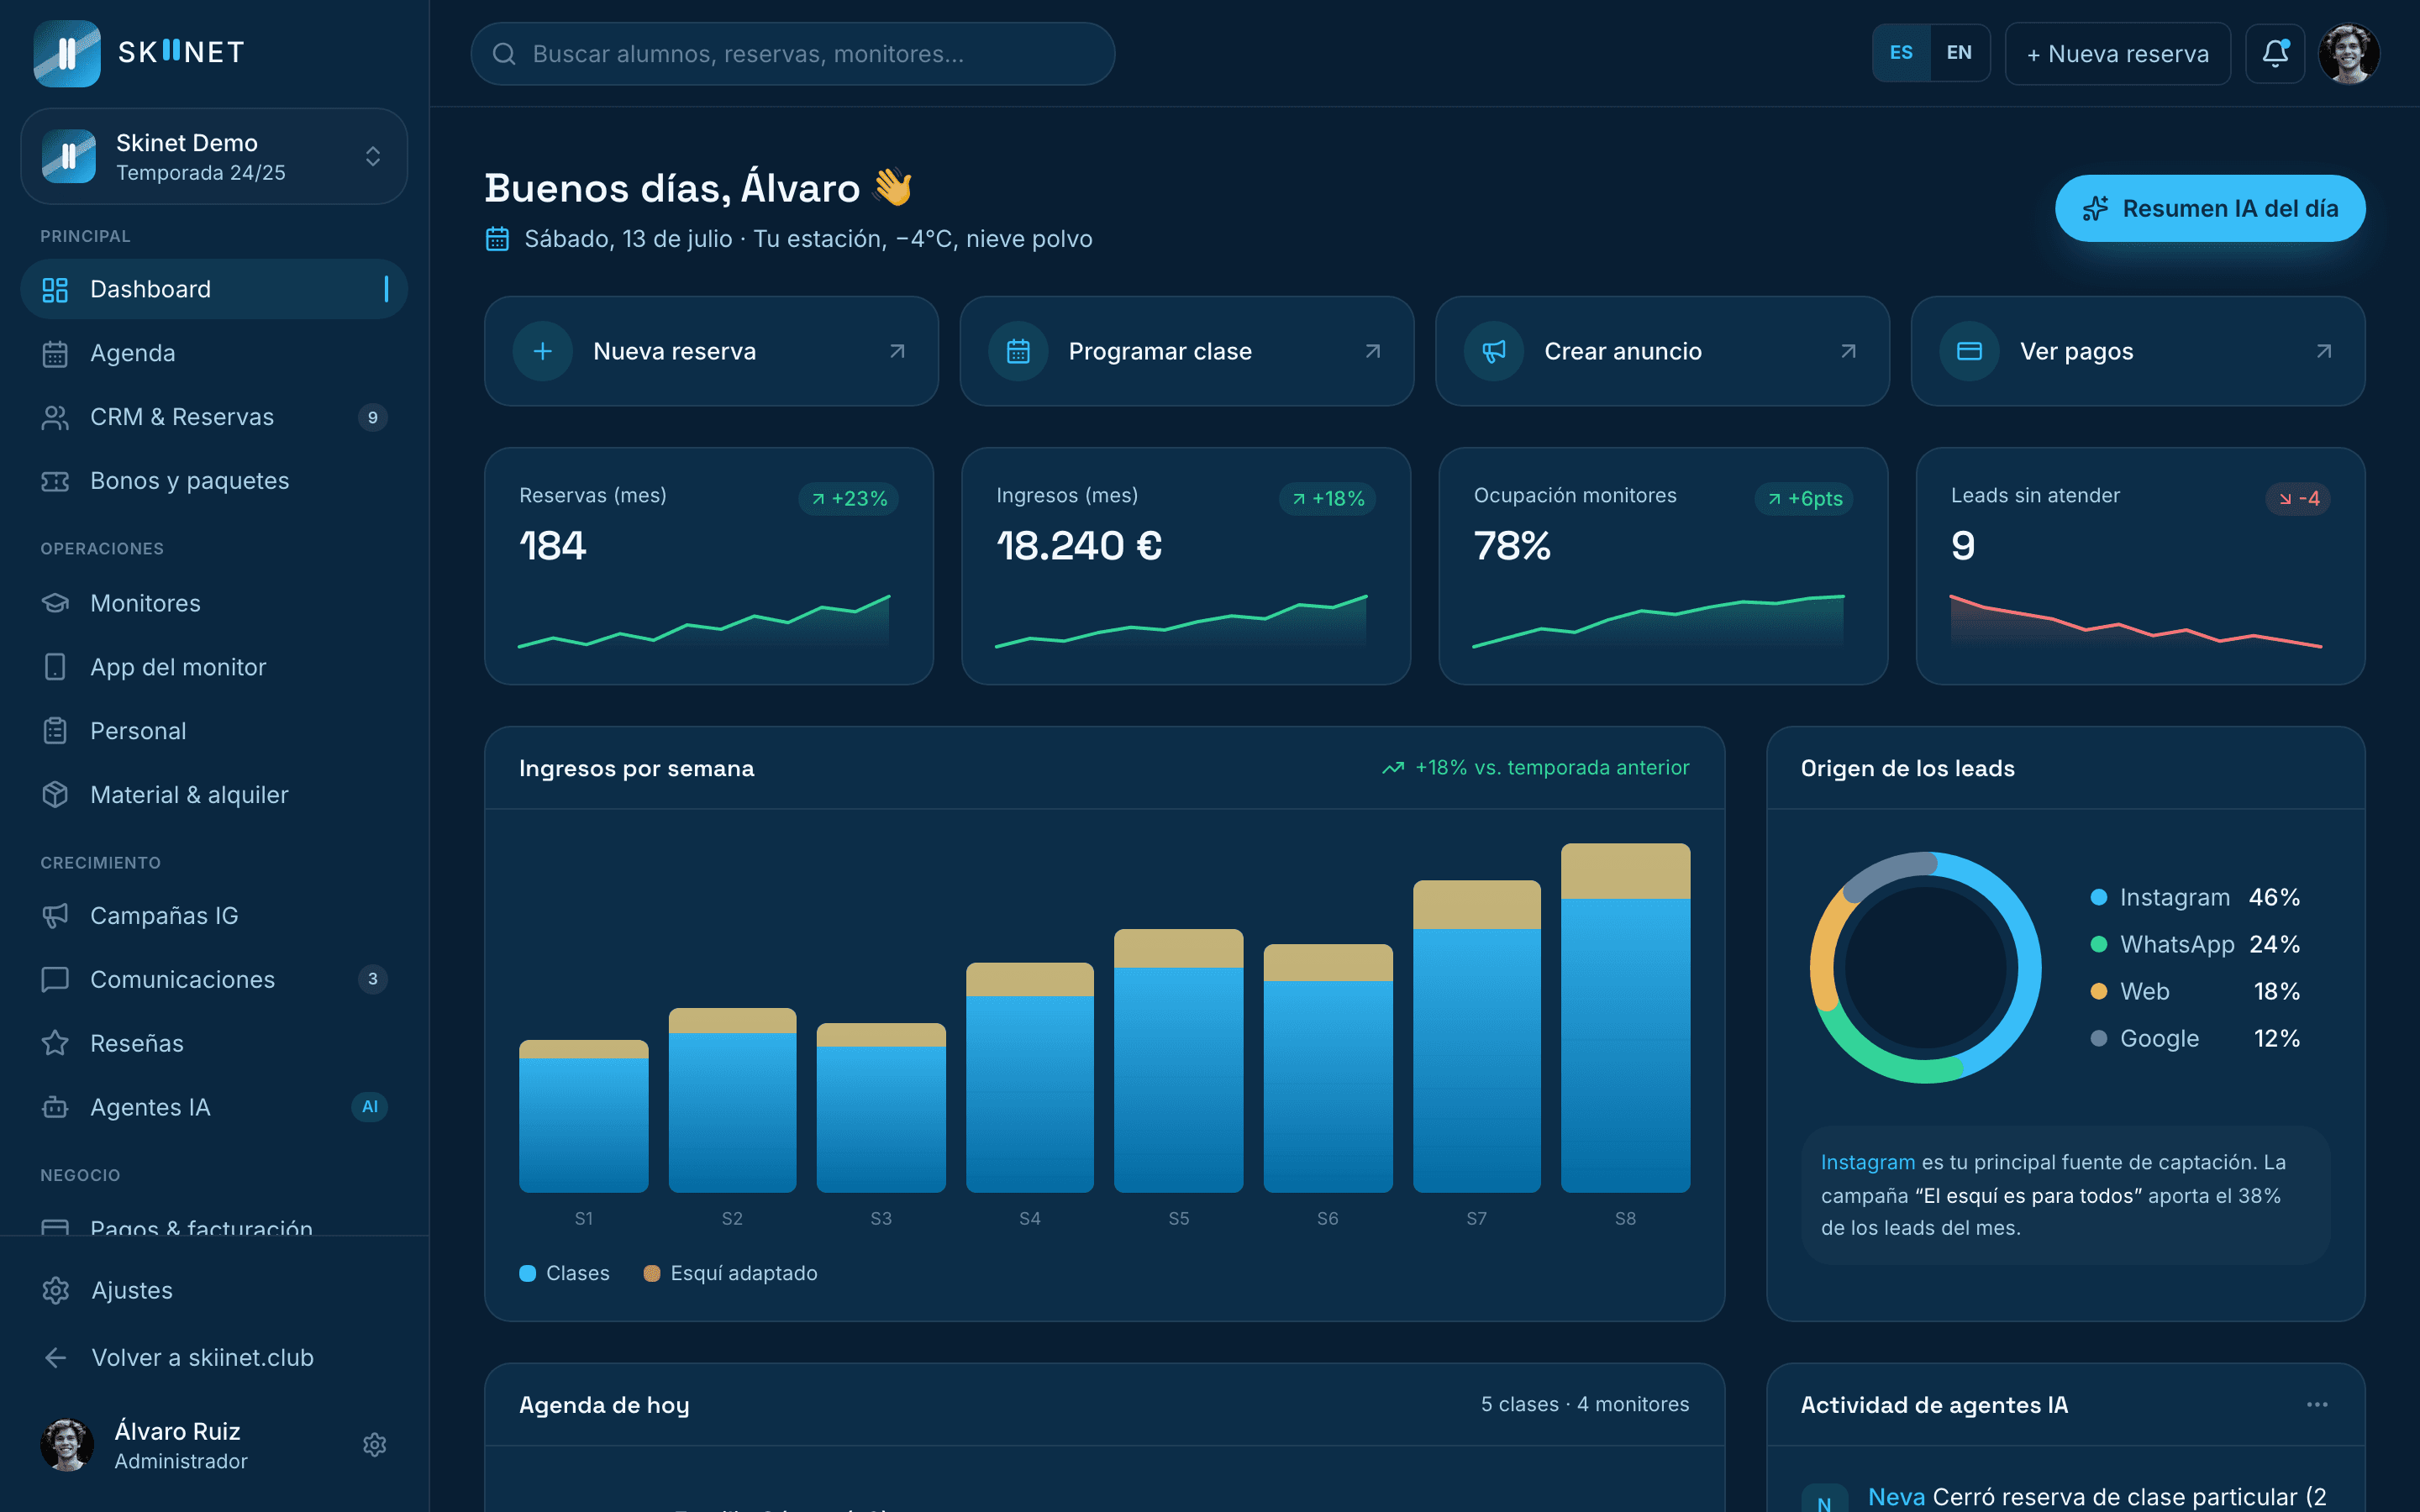Viewport: 2420px width, 1512px height.
Task: Click the back arrow beside Volver a skiinet.club
Action: point(56,1358)
